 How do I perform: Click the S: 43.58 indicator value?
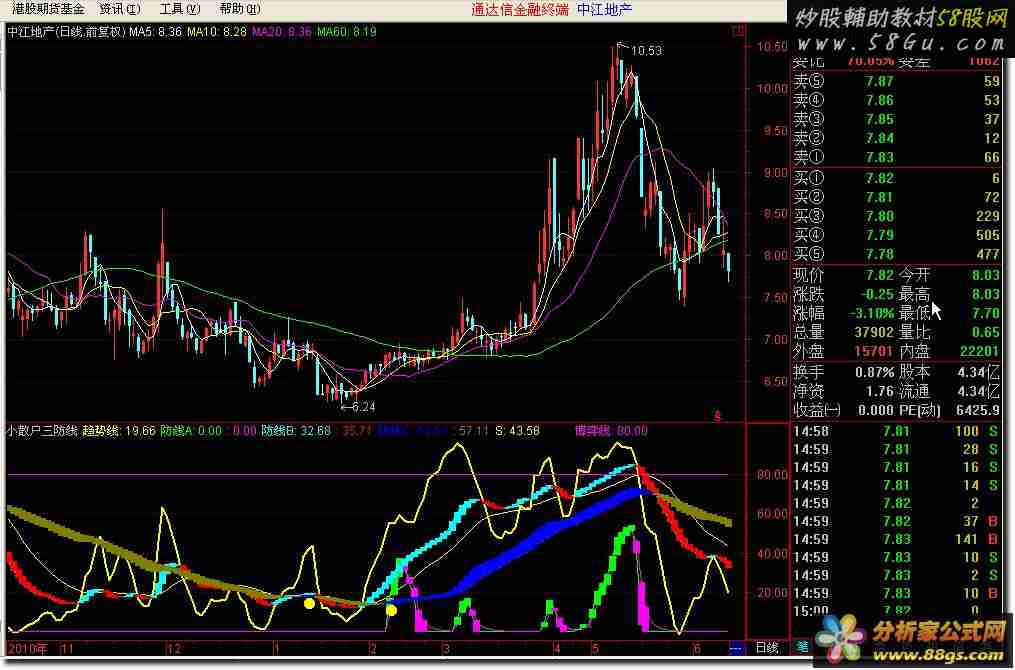click(x=517, y=430)
